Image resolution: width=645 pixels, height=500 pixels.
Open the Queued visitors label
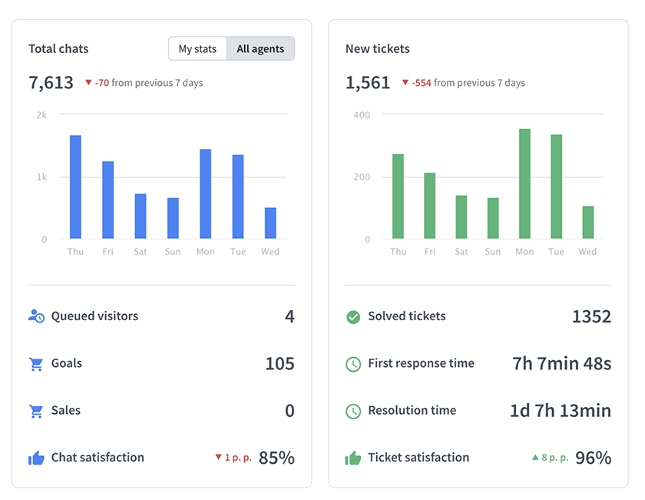(x=95, y=316)
